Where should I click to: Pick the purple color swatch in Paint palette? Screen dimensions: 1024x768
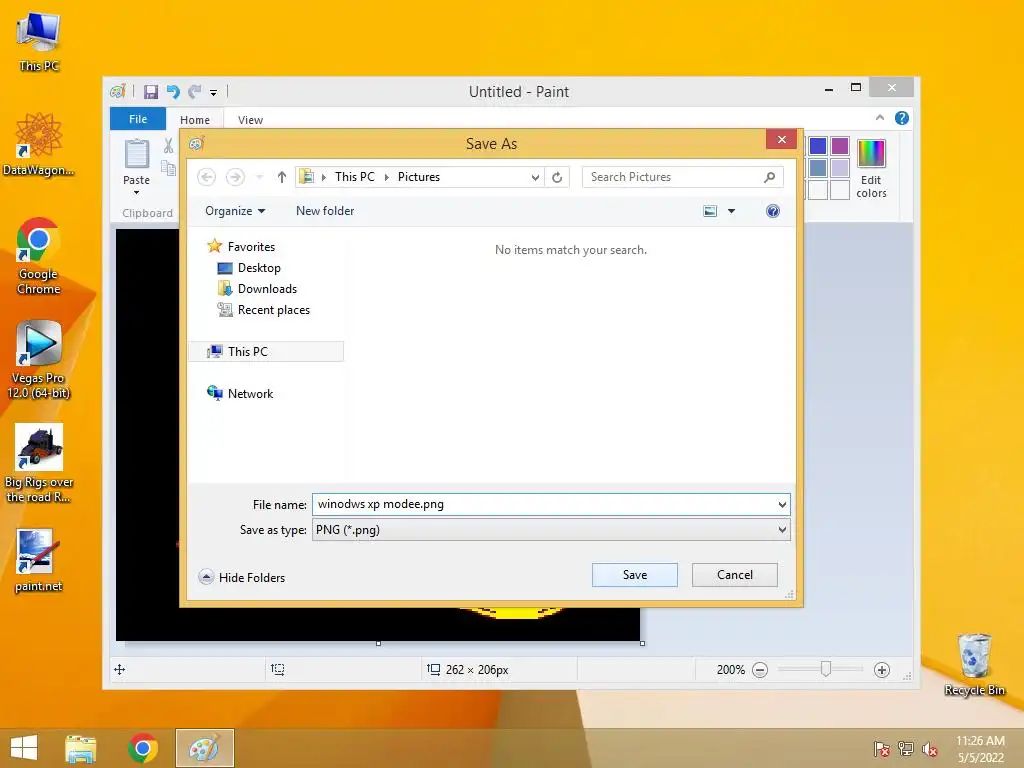coord(840,146)
